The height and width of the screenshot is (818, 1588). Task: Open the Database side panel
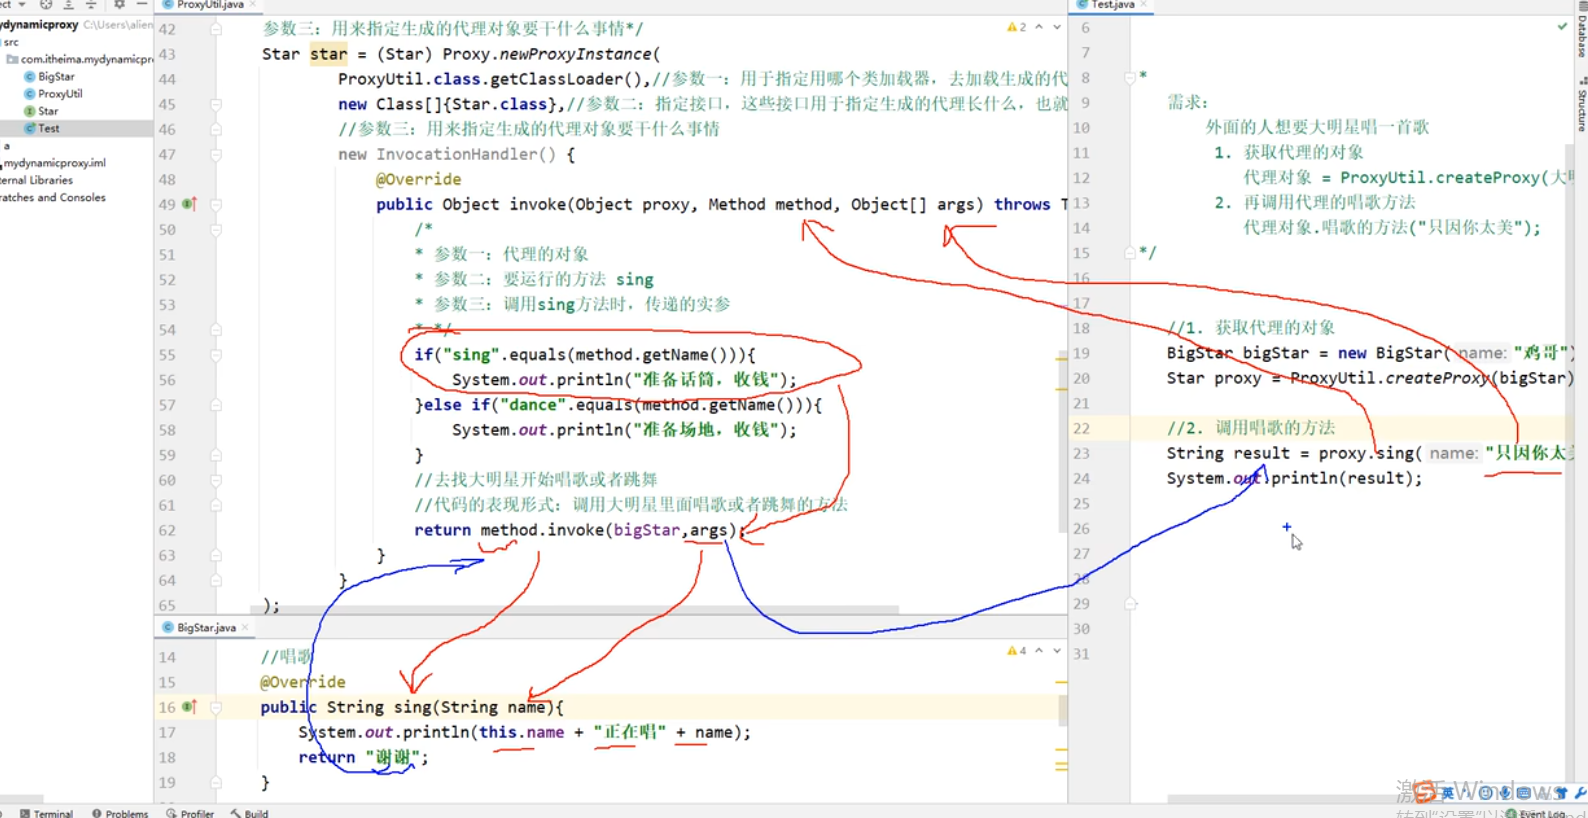pos(1581,30)
